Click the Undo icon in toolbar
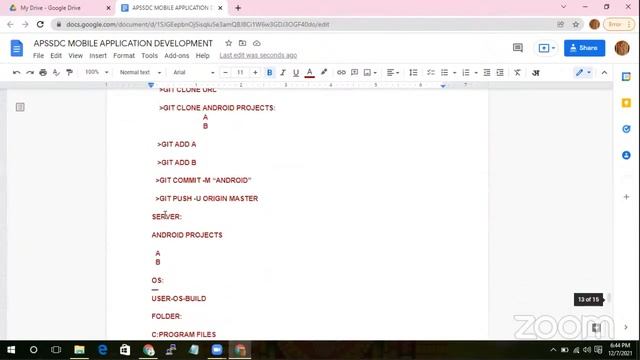The image size is (640, 360). (16, 73)
